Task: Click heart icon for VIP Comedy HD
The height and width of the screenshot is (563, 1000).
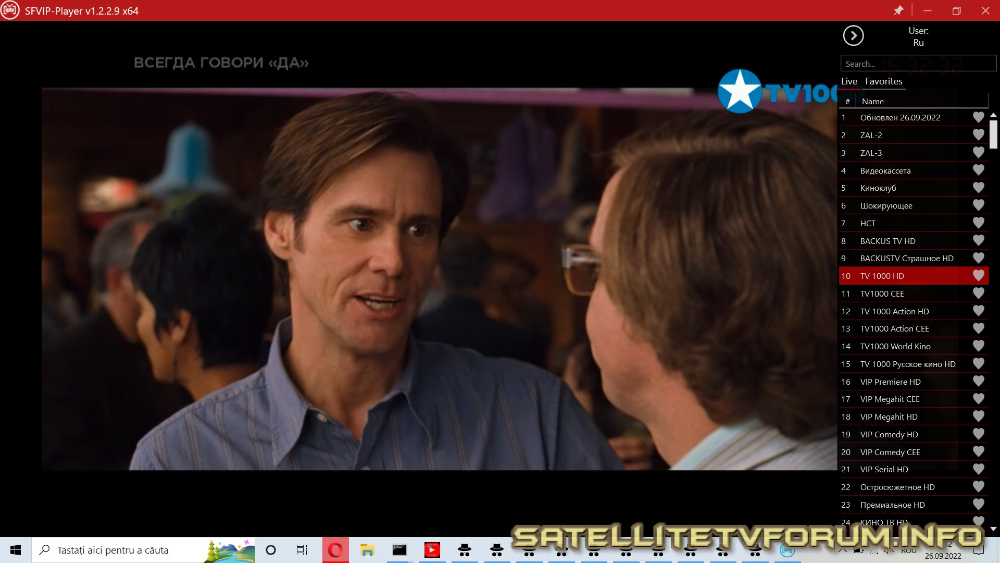Action: (978, 434)
